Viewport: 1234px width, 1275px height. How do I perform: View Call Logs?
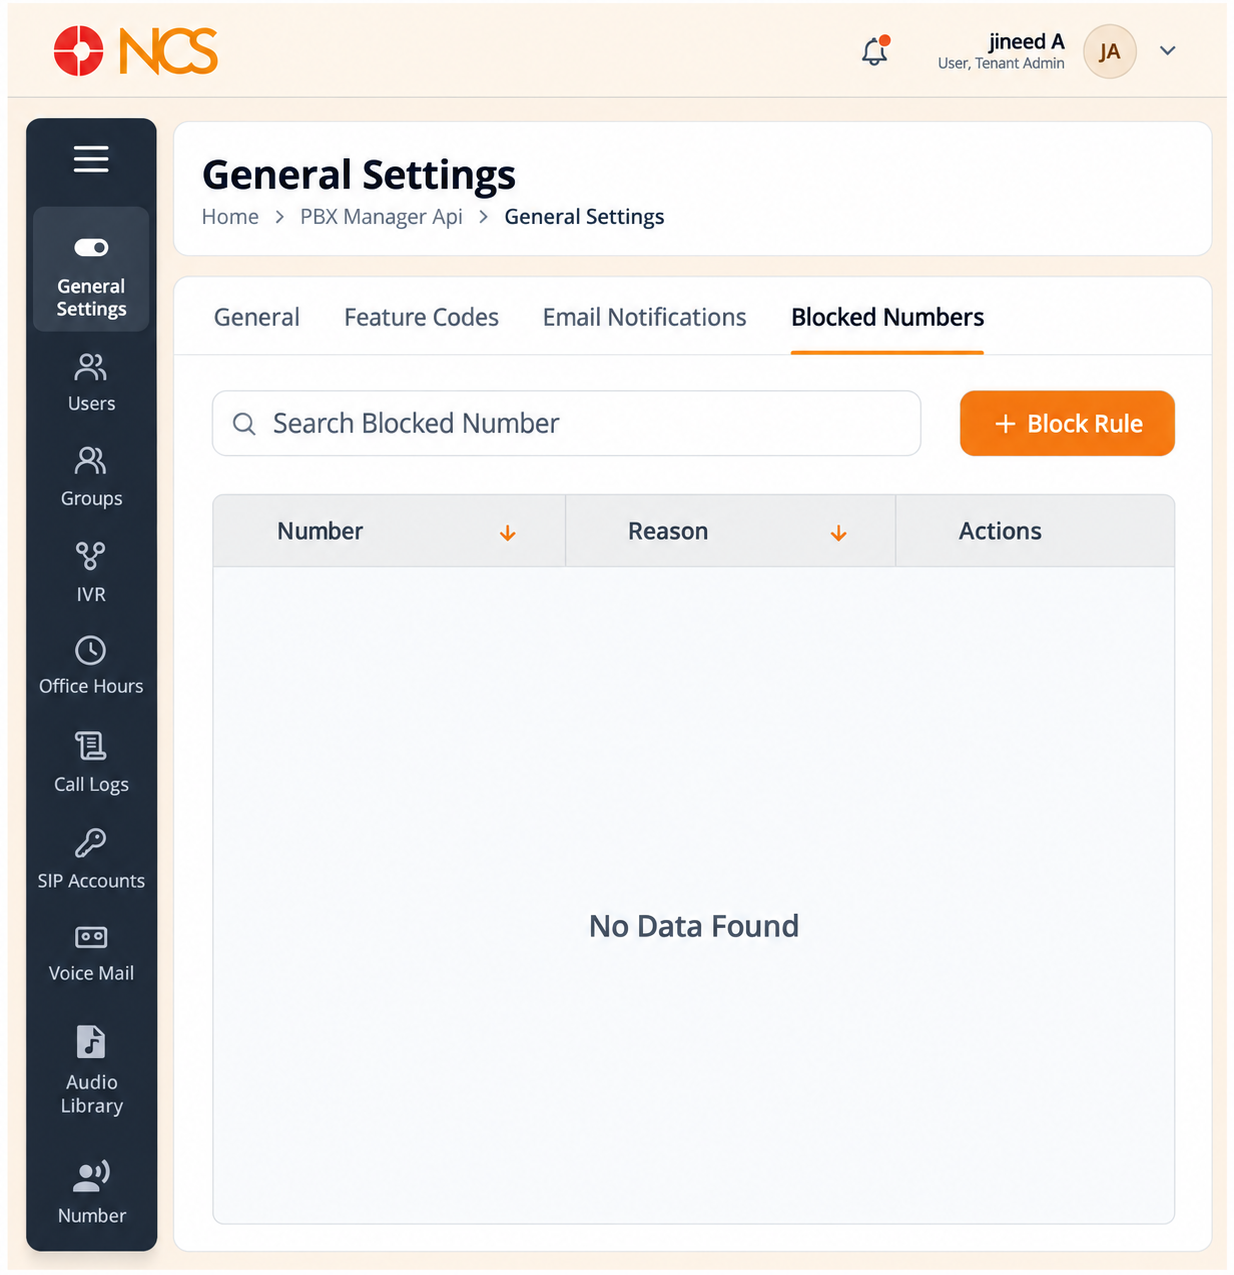click(91, 764)
